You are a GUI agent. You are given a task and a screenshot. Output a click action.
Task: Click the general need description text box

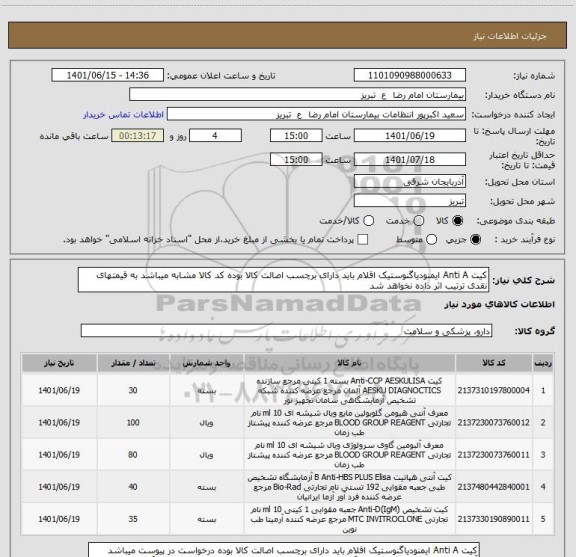[283, 280]
